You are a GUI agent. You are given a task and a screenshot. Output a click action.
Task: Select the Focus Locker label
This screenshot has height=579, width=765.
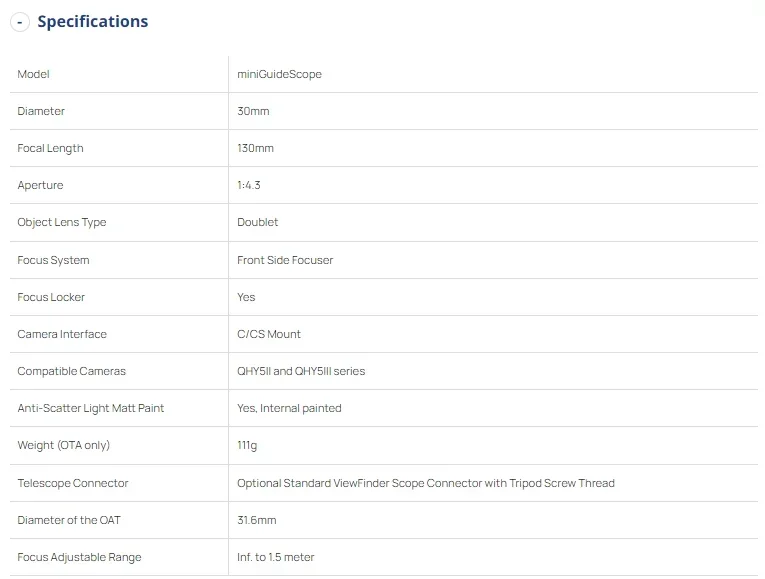pyautogui.click(x=51, y=297)
